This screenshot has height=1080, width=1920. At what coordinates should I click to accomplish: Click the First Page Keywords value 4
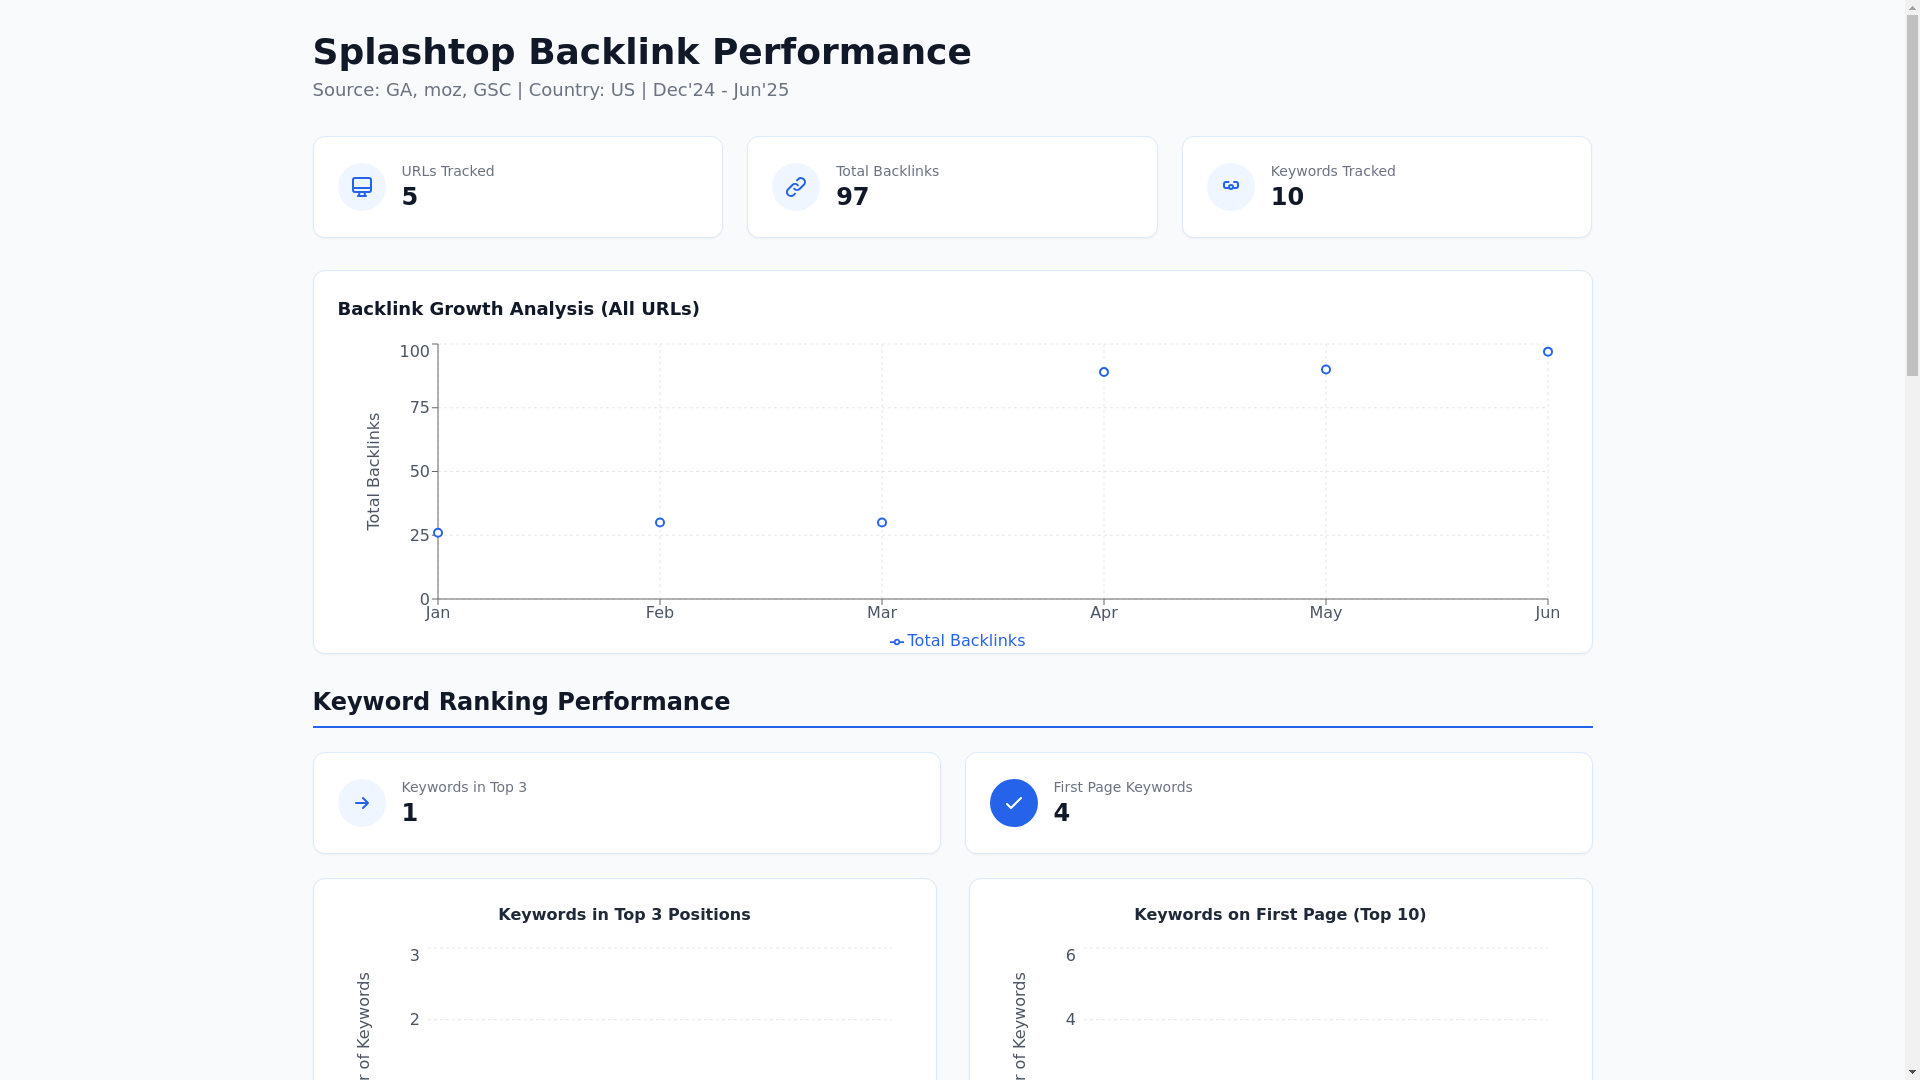1062,813
